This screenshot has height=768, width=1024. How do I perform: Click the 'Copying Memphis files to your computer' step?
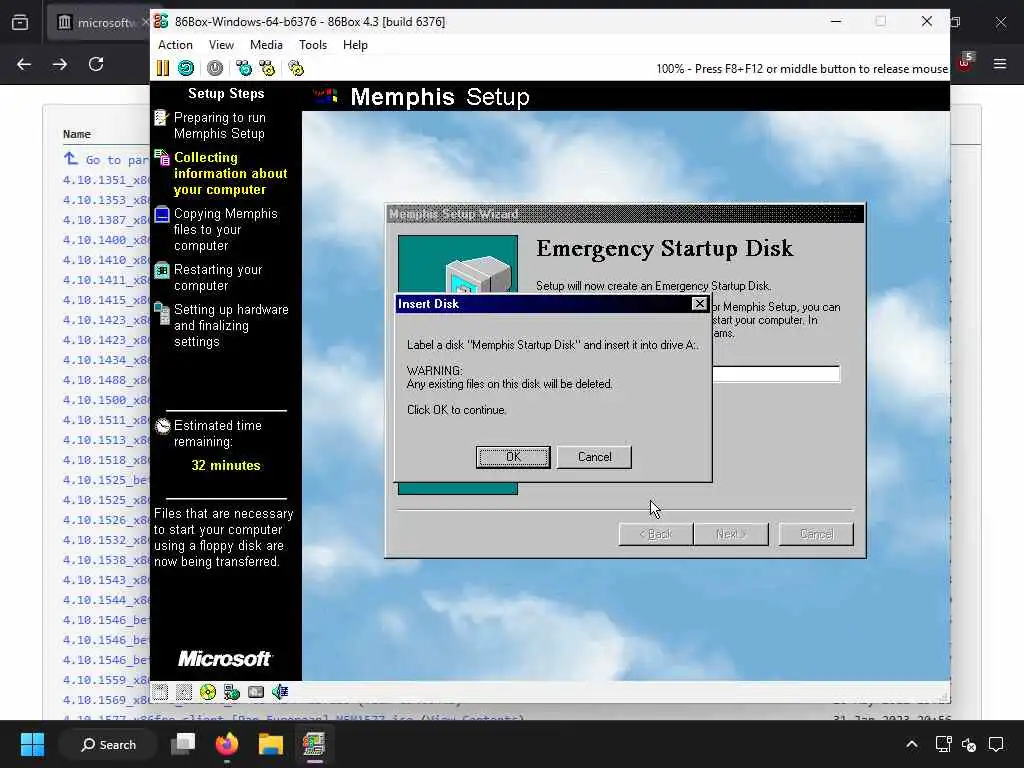pos(225,230)
